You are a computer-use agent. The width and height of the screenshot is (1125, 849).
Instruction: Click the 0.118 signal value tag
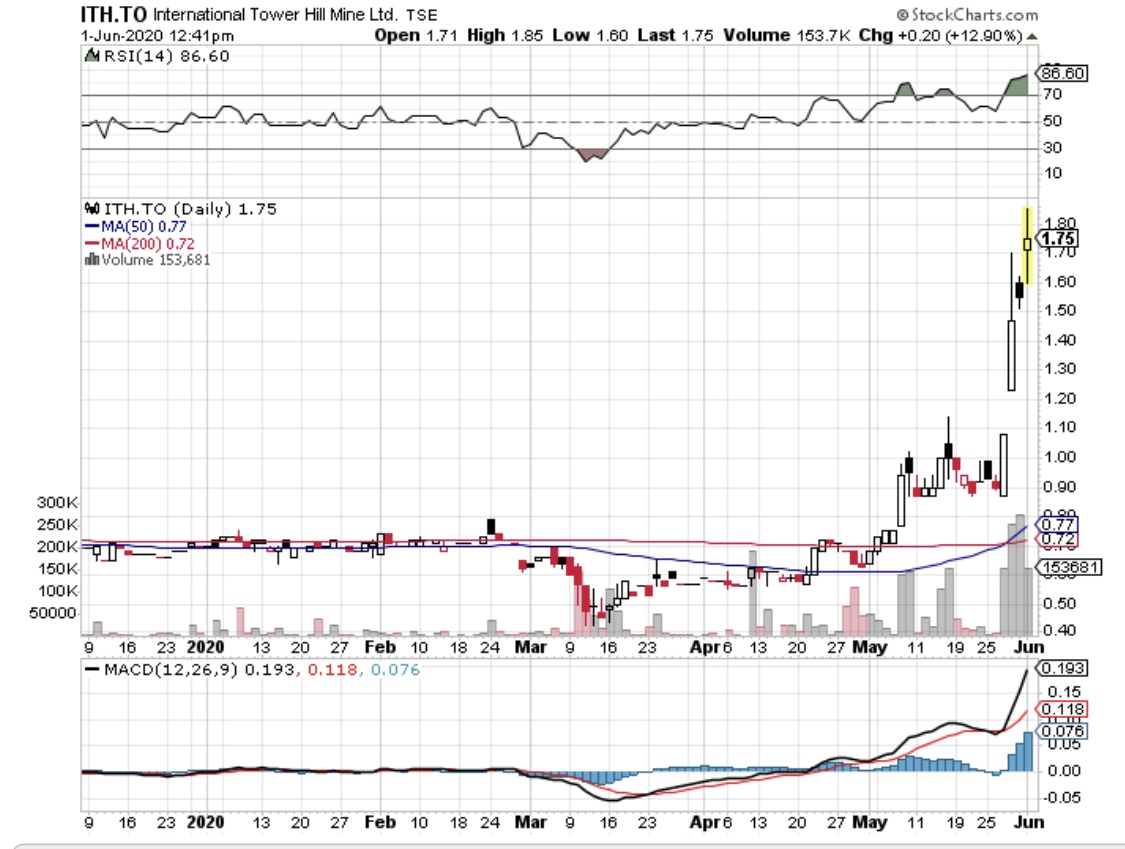pyautogui.click(x=1062, y=709)
